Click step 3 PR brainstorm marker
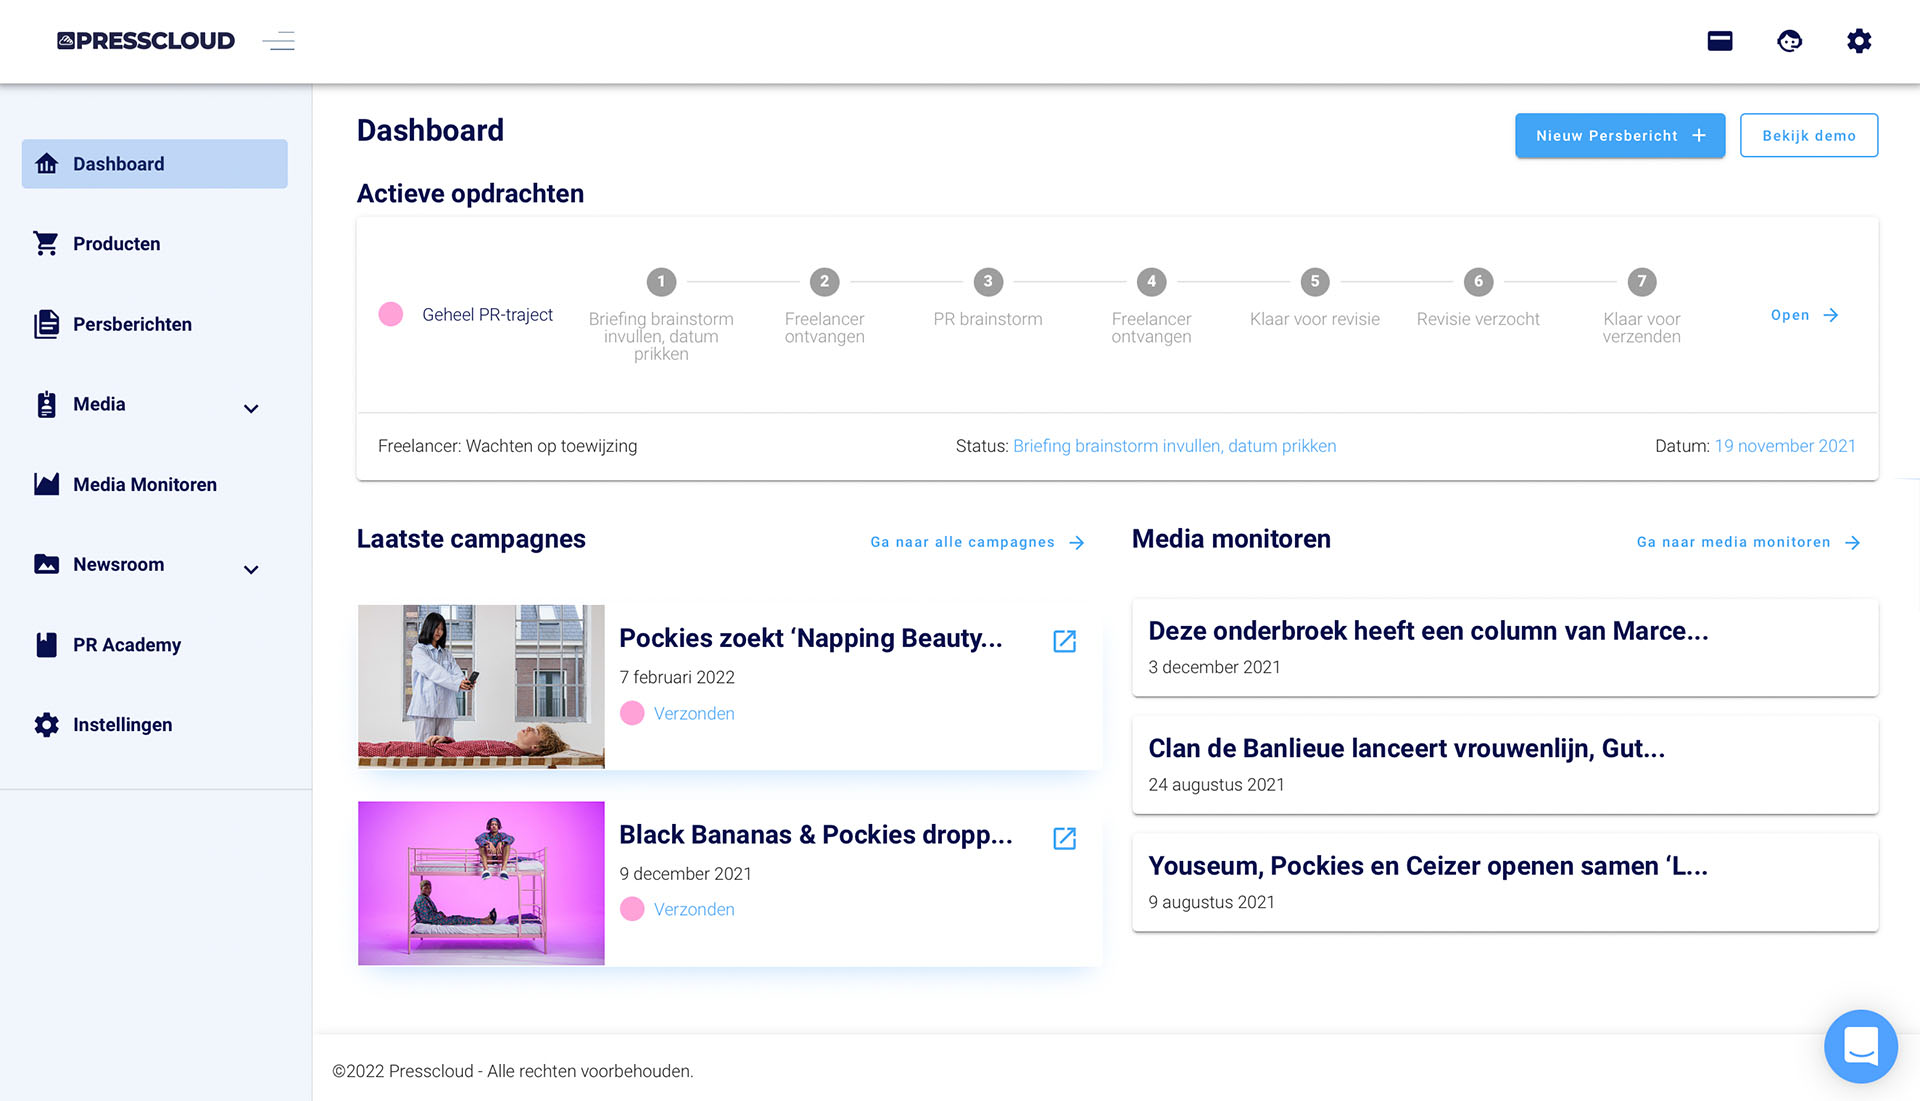 click(x=987, y=282)
